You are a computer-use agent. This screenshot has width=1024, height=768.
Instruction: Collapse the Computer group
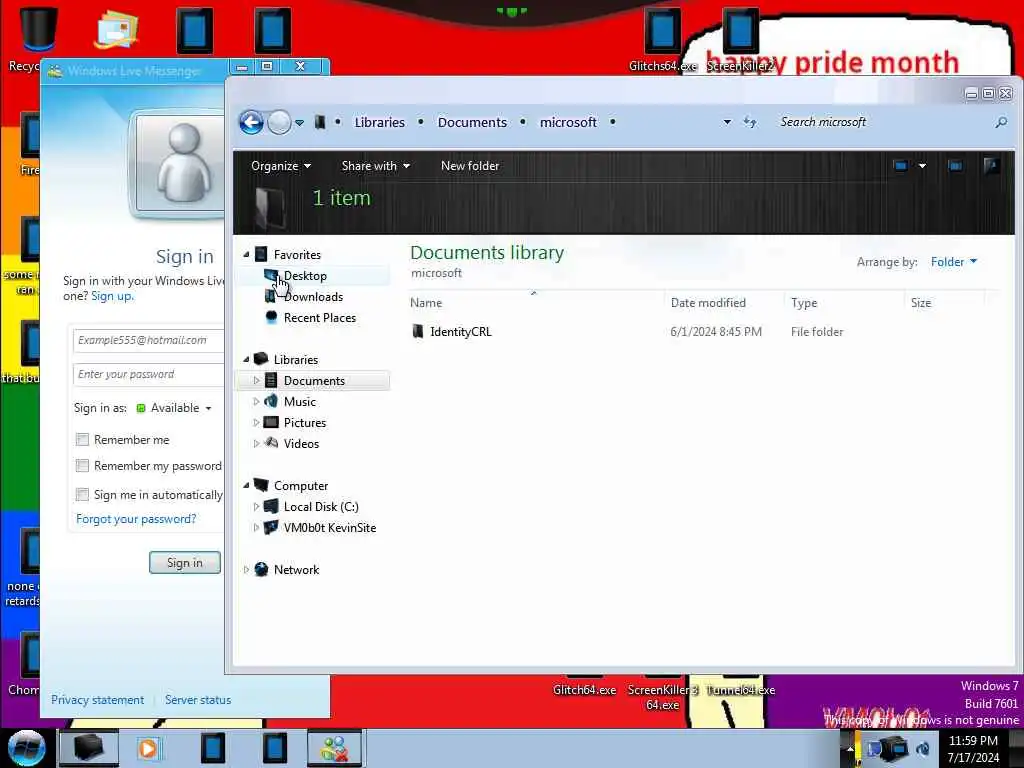click(246, 486)
